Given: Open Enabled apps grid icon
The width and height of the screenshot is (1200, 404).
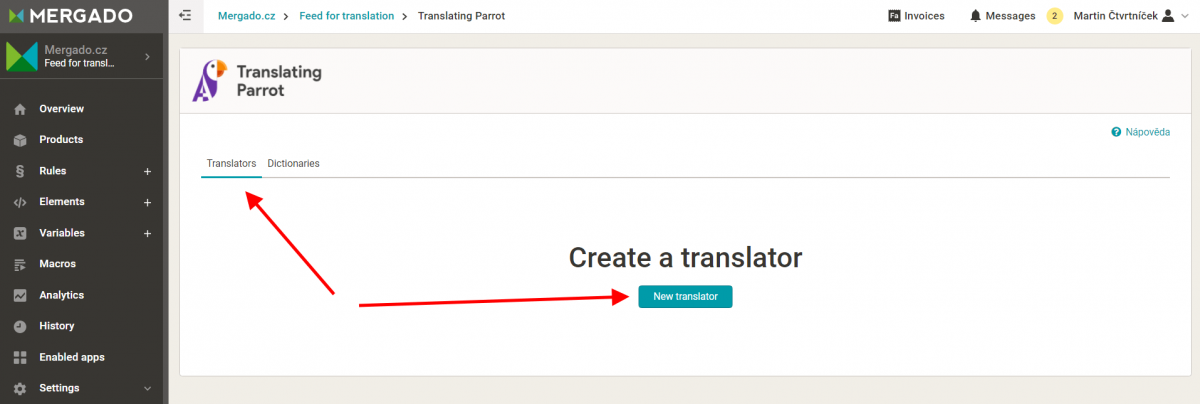Looking at the screenshot, I should [x=20, y=358].
